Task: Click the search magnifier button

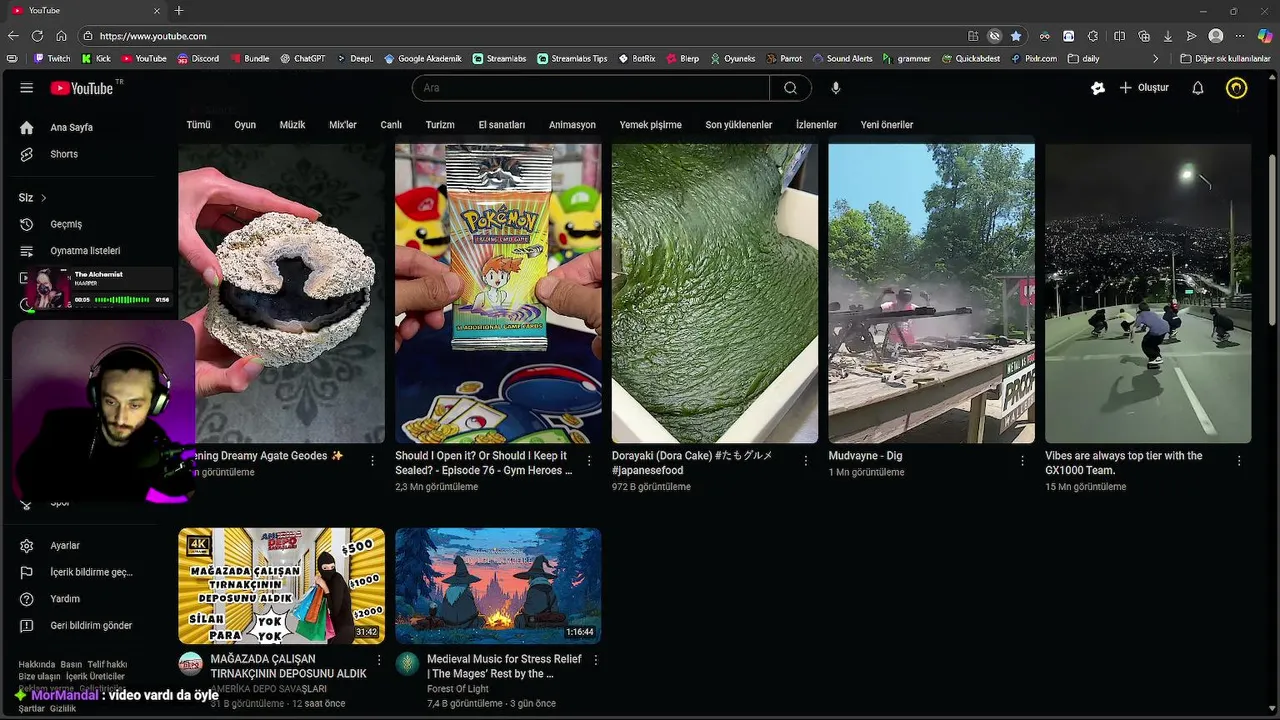Action: [x=790, y=88]
